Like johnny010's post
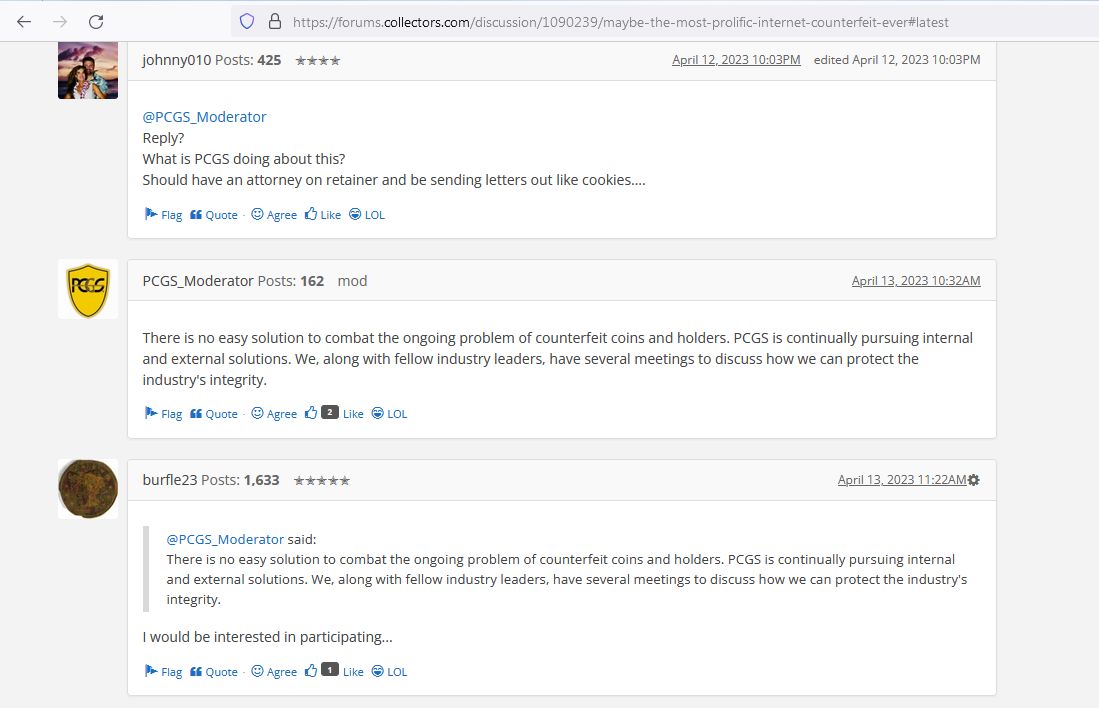The image size is (1099, 708). pos(323,215)
